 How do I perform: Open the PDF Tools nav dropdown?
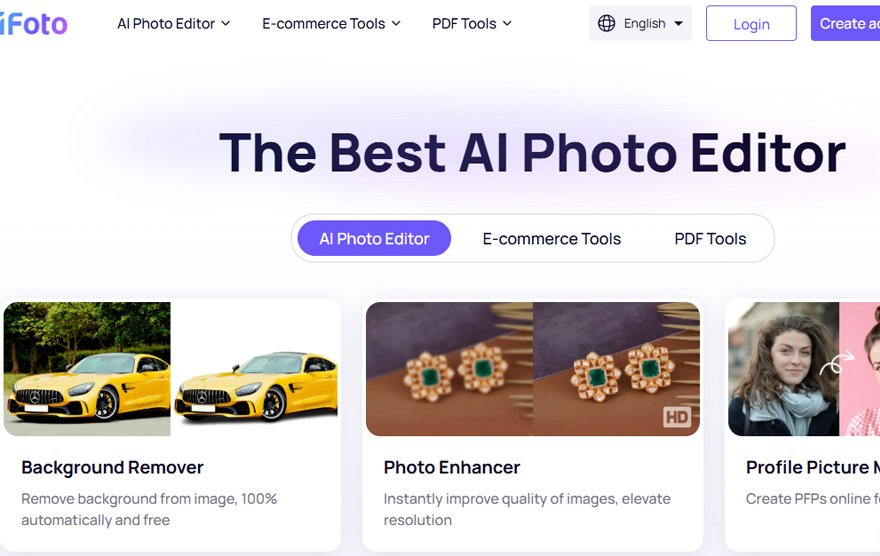click(471, 24)
